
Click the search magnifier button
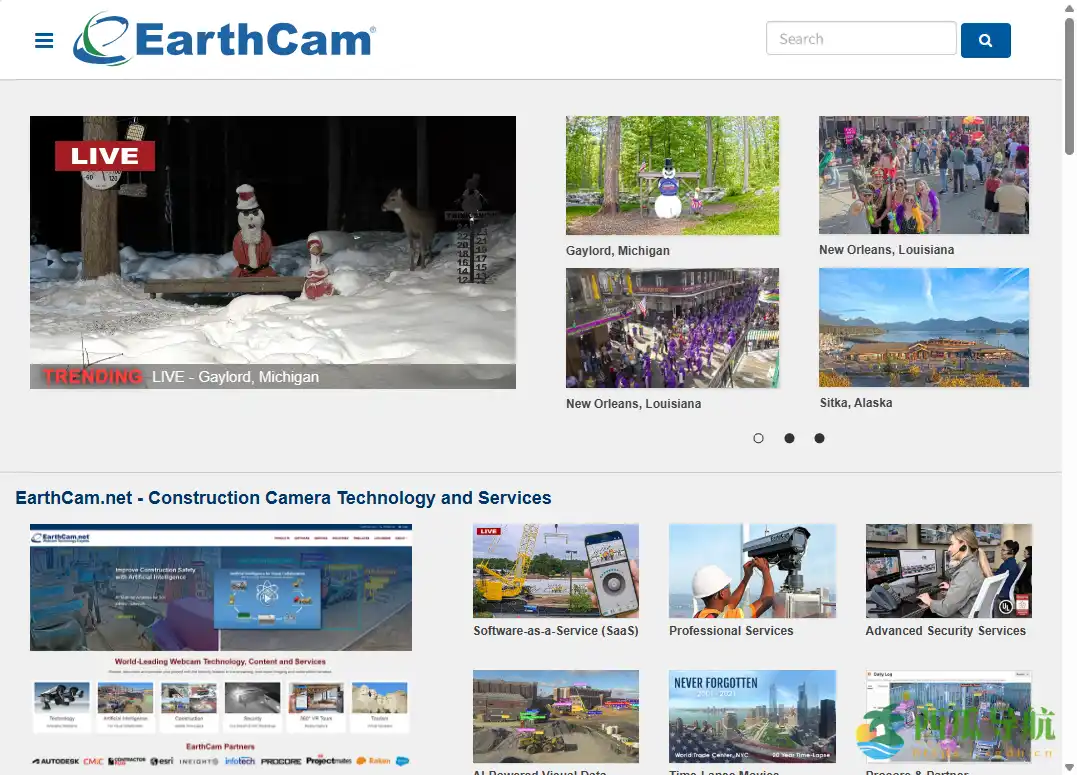pyautogui.click(x=985, y=40)
